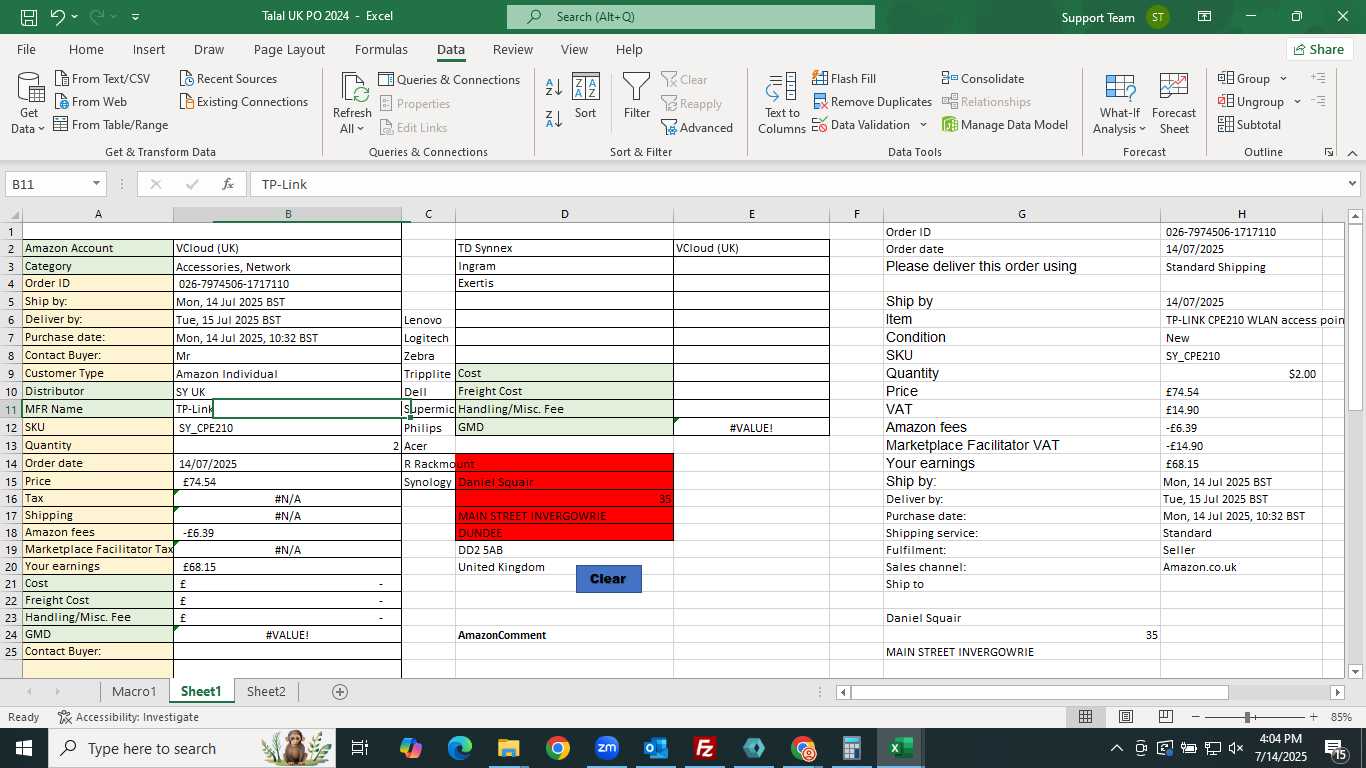
Task: Open the Zoom app on taskbar
Action: [x=607, y=748]
